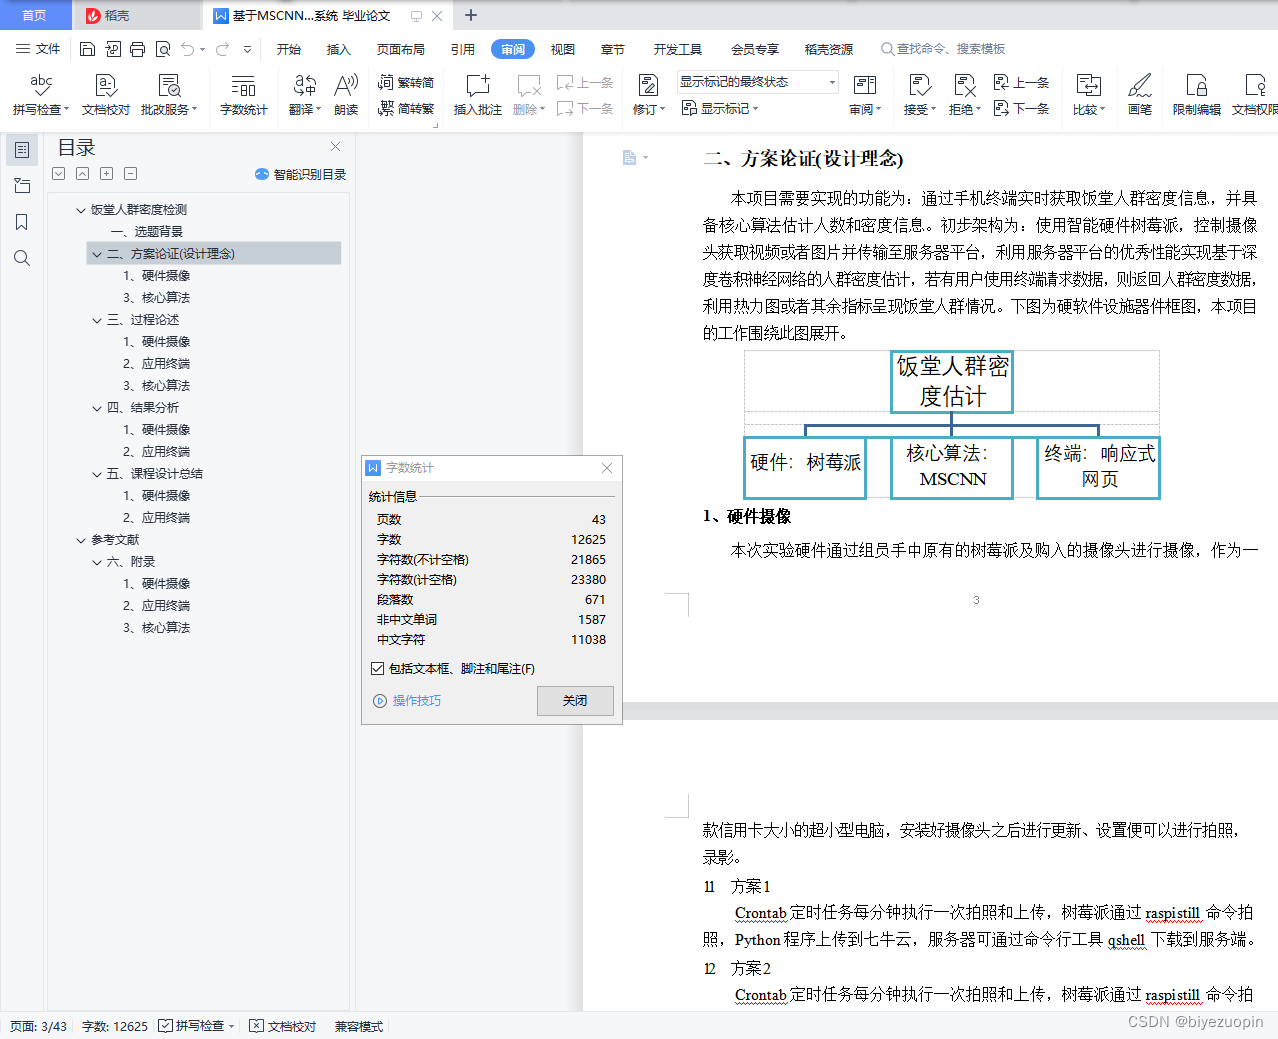Open the 字数统计 word count tool
Image resolution: width=1278 pixels, height=1039 pixels.
coord(243,95)
